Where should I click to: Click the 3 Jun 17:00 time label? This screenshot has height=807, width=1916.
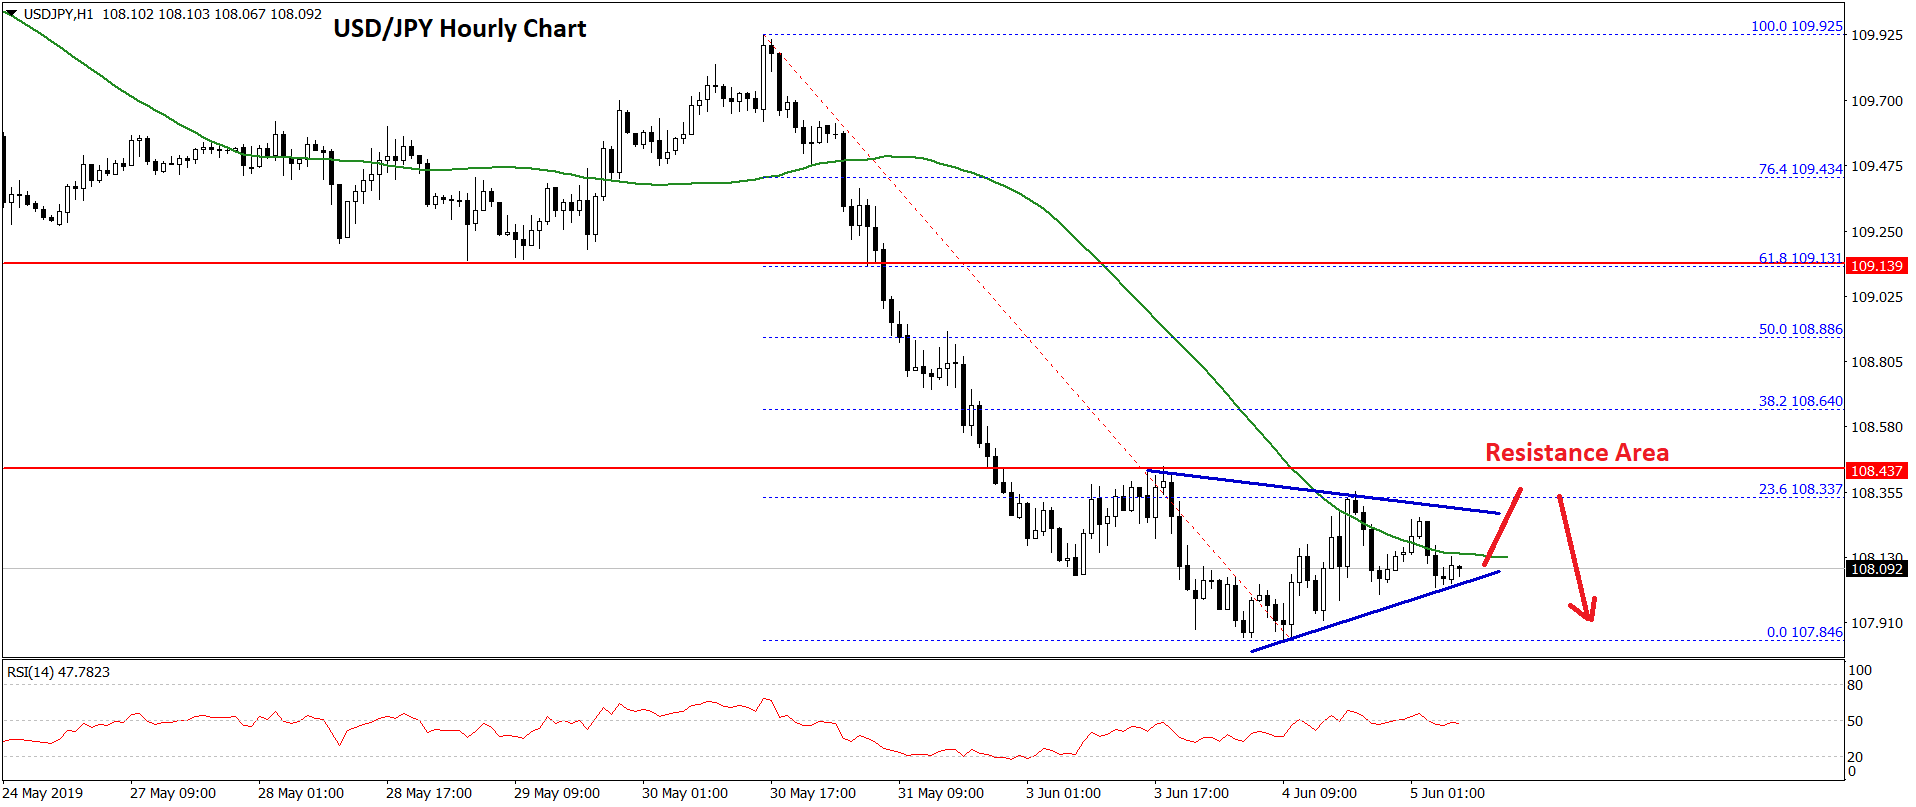pyautogui.click(x=1191, y=793)
